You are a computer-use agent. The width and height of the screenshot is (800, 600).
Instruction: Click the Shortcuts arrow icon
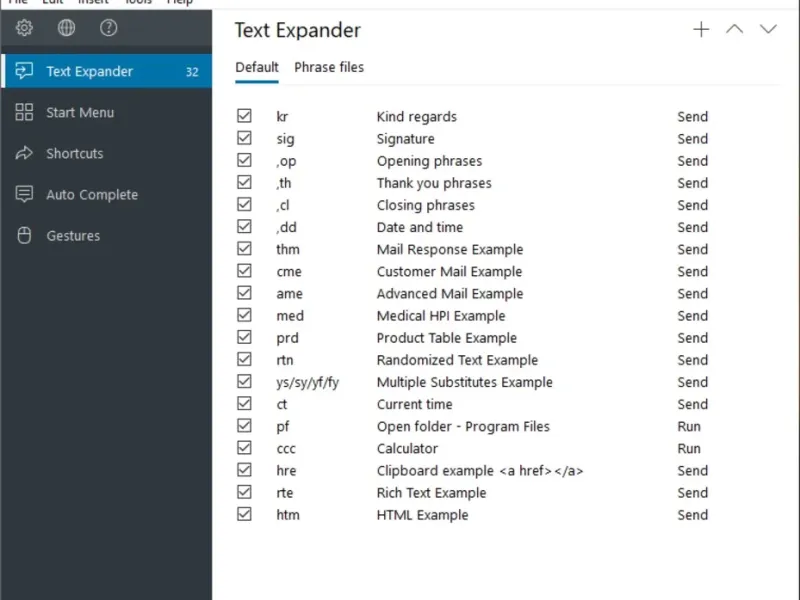[x=25, y=154]
